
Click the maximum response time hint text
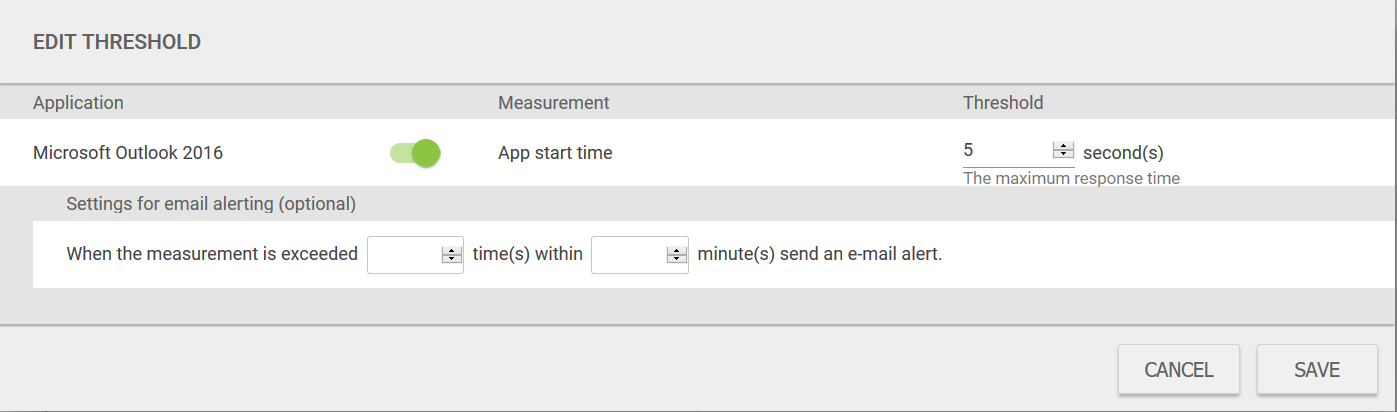coord(1071,179)
